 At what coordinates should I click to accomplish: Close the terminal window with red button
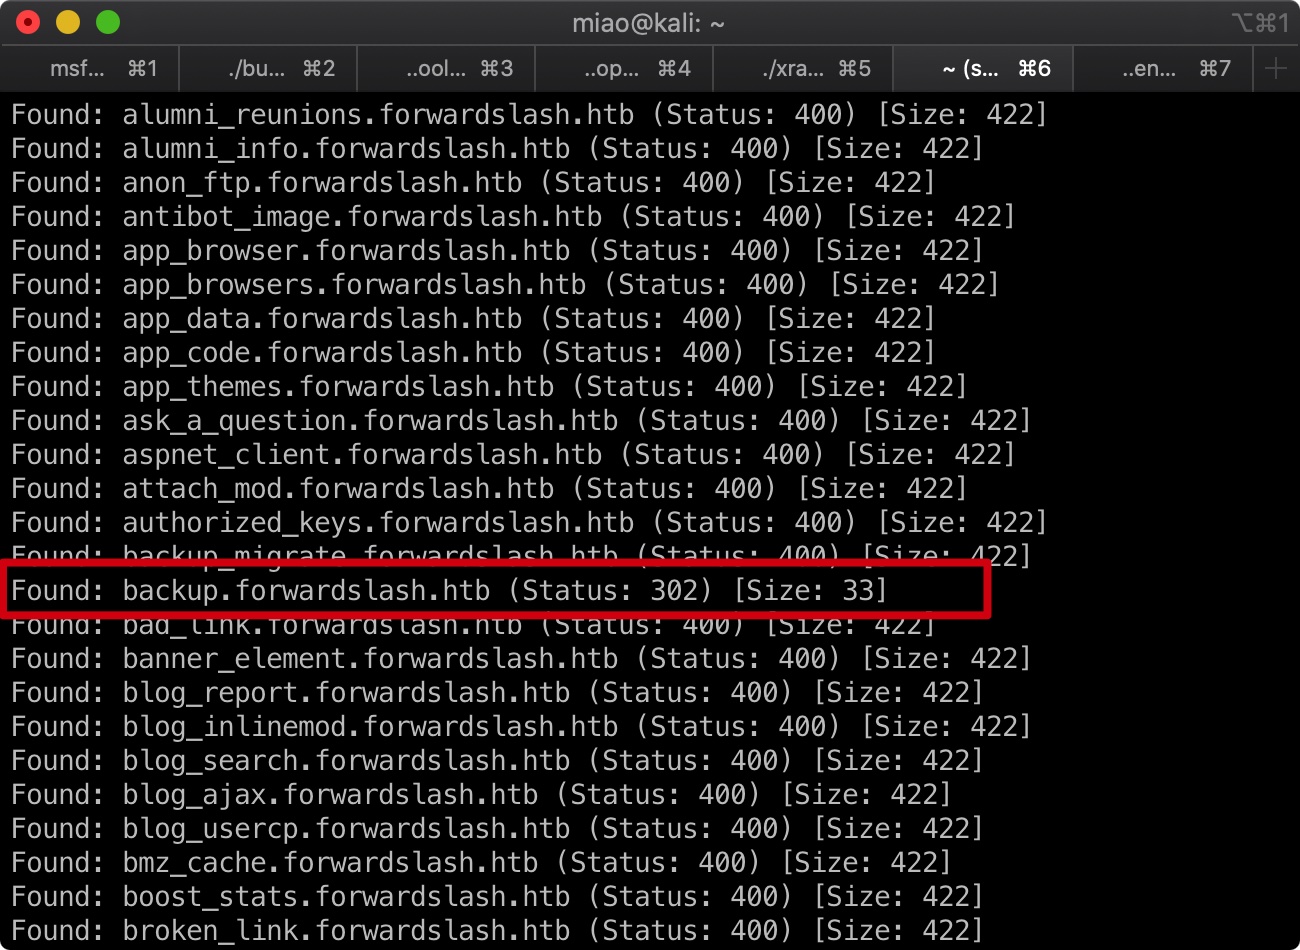coord(28,22)
